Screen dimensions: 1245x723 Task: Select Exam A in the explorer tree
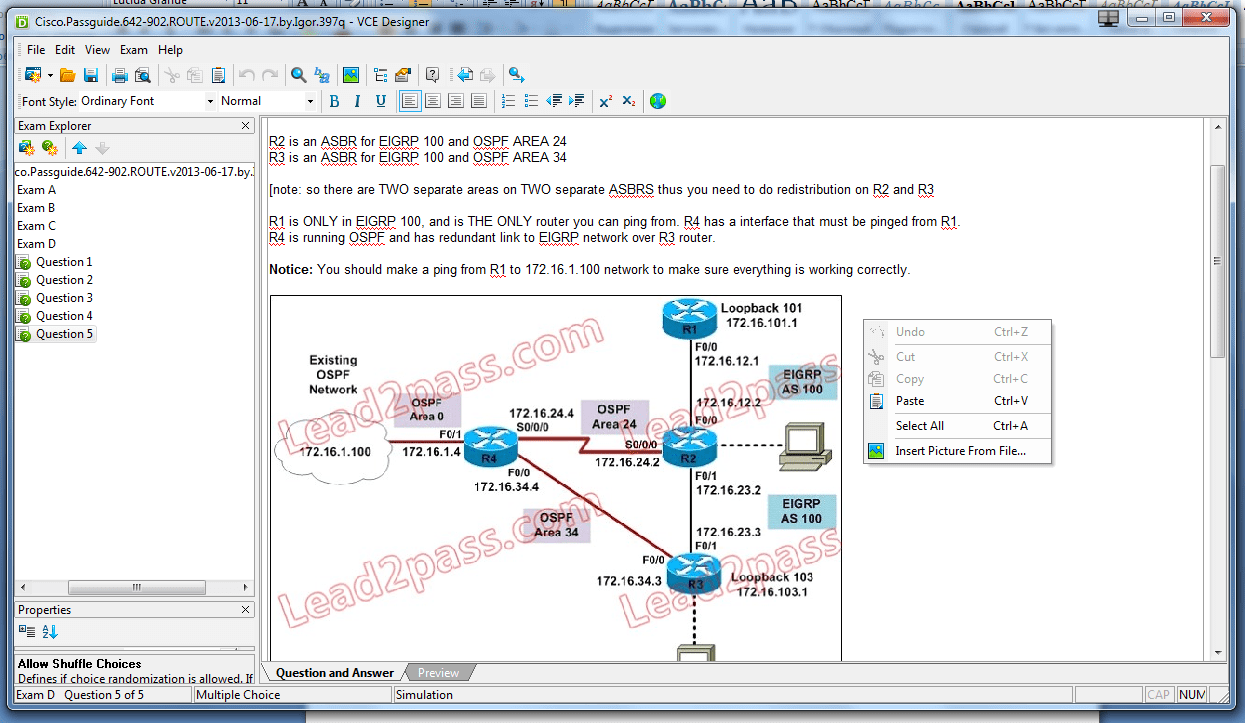pos(36,190)
